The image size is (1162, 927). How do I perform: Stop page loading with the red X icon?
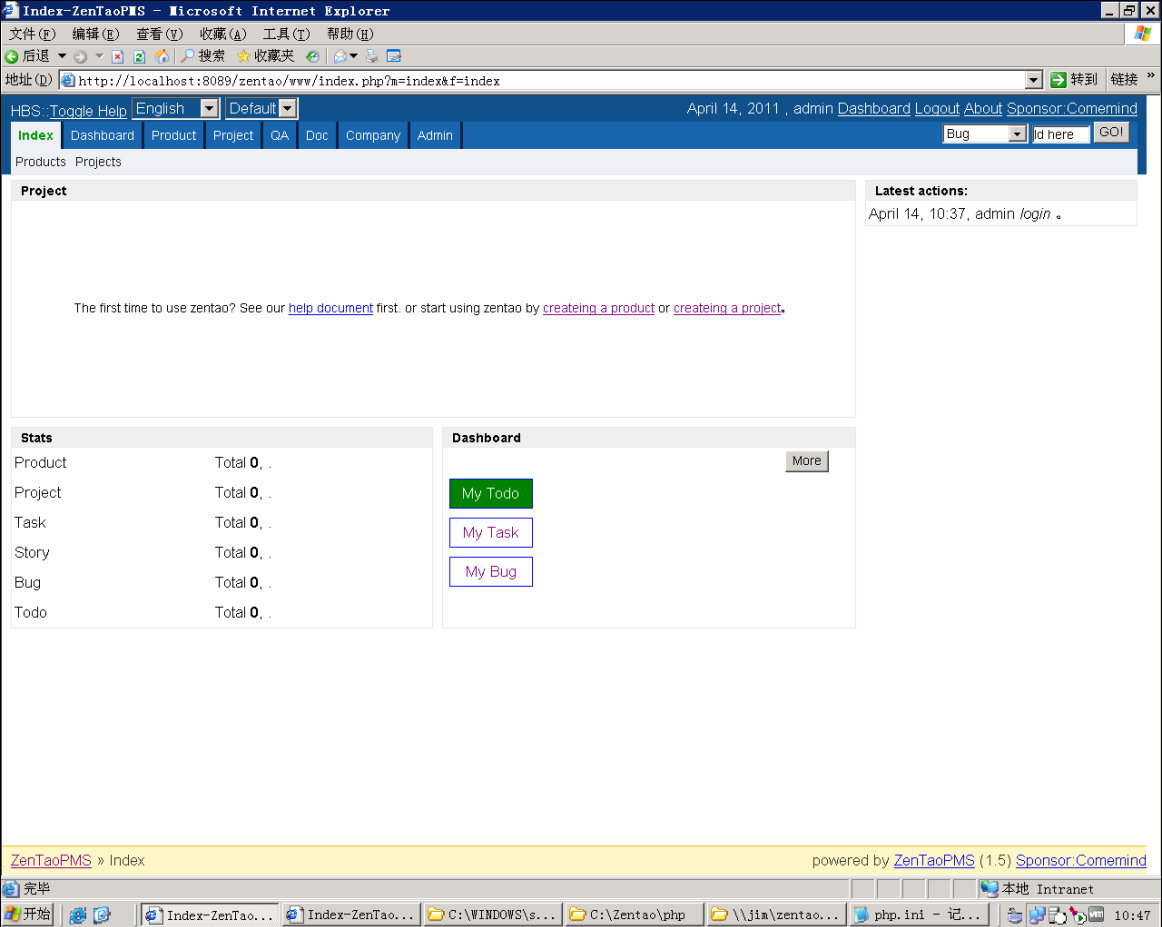click(x=117, y=56)
